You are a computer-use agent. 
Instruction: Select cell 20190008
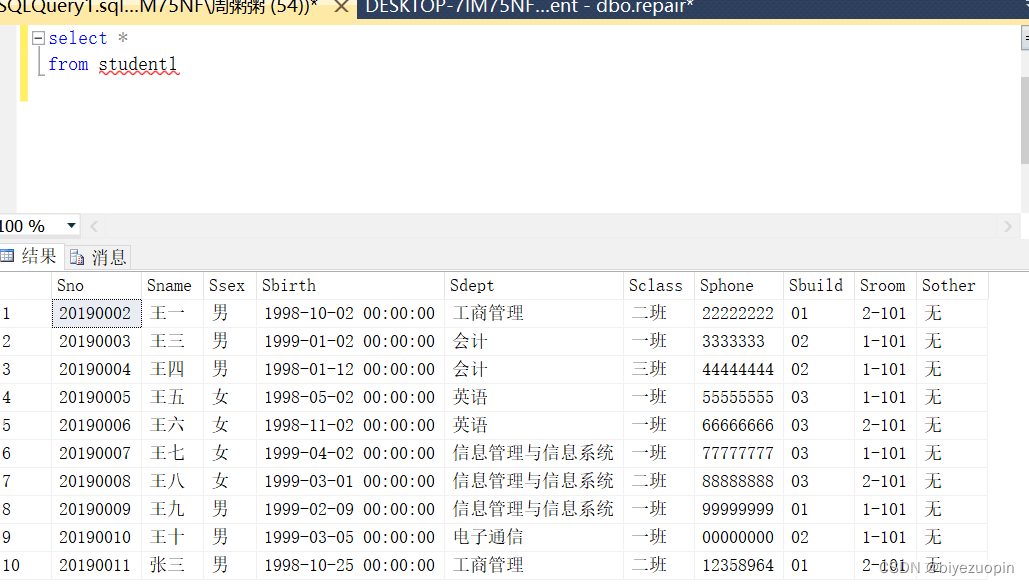tap(96, 481)
